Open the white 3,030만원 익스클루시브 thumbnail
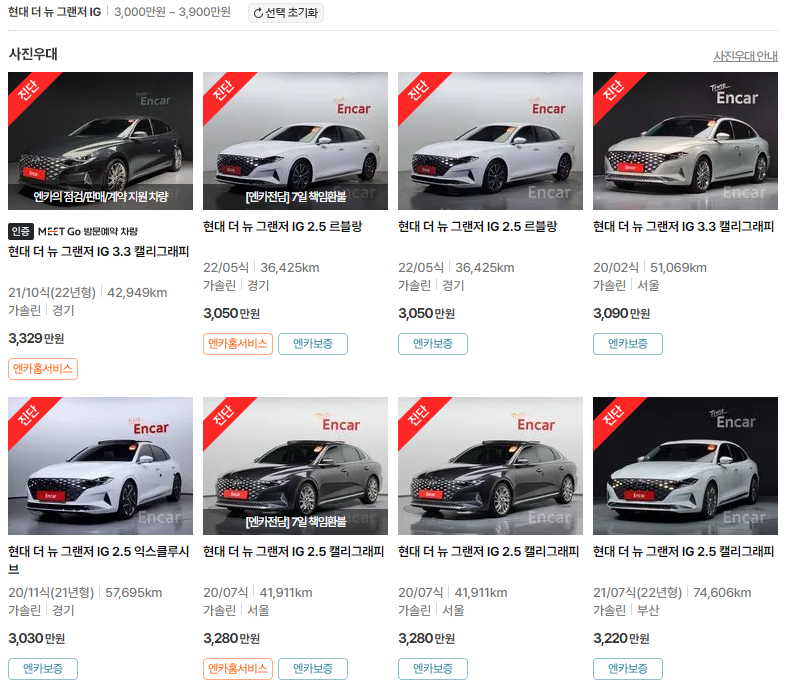The width and height of the screenshot is (791, 695). click(100, 466)
